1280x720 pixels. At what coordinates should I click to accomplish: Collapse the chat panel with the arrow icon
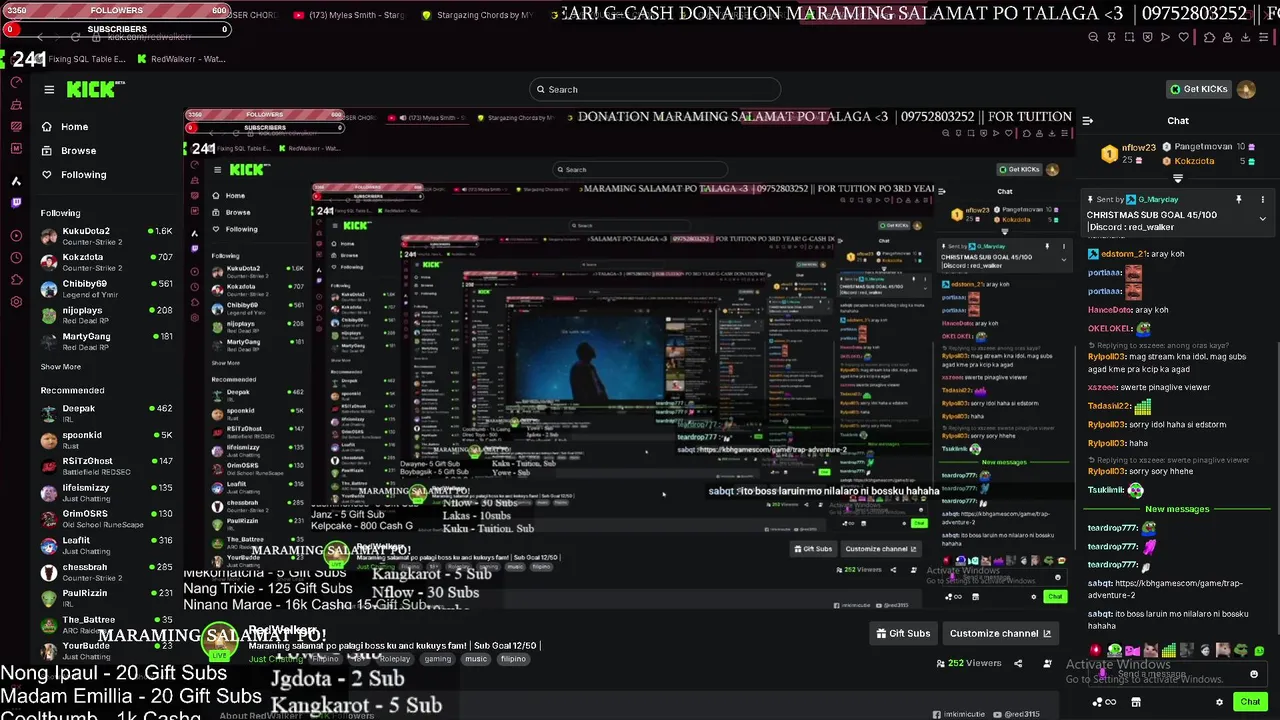[1088, 121]
